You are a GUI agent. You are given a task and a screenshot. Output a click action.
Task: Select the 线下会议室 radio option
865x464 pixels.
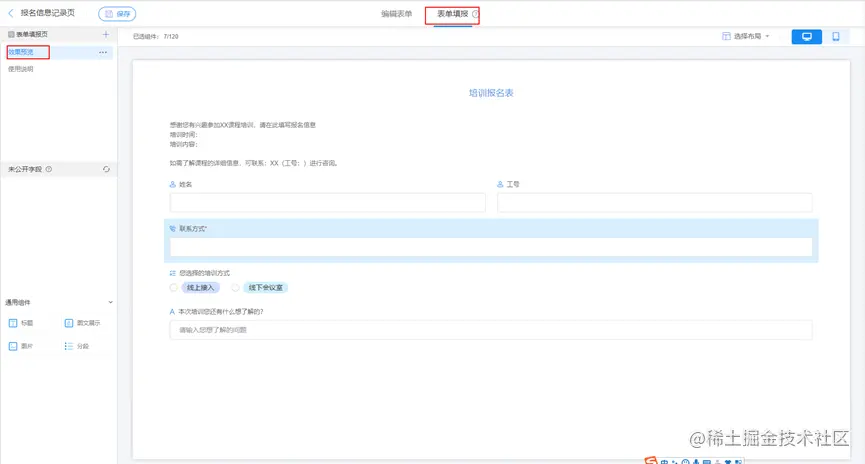(x=236, y=287)
